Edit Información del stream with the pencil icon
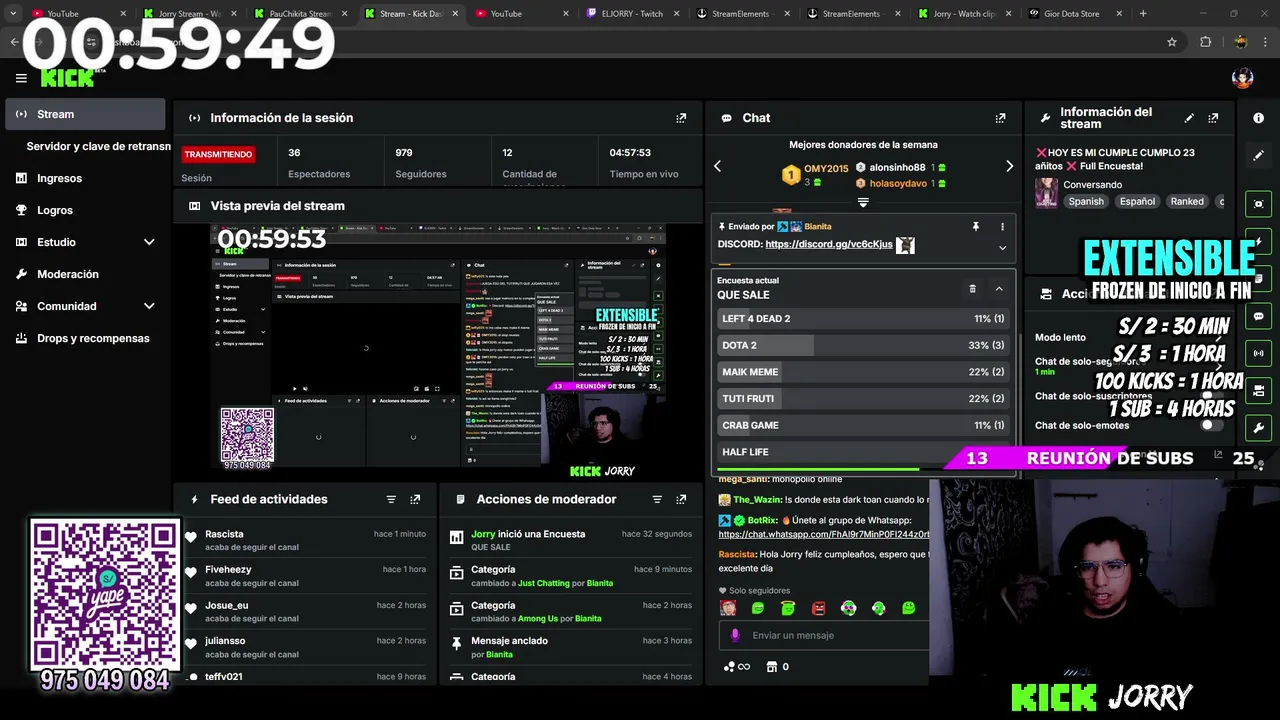 (1189, 118)
